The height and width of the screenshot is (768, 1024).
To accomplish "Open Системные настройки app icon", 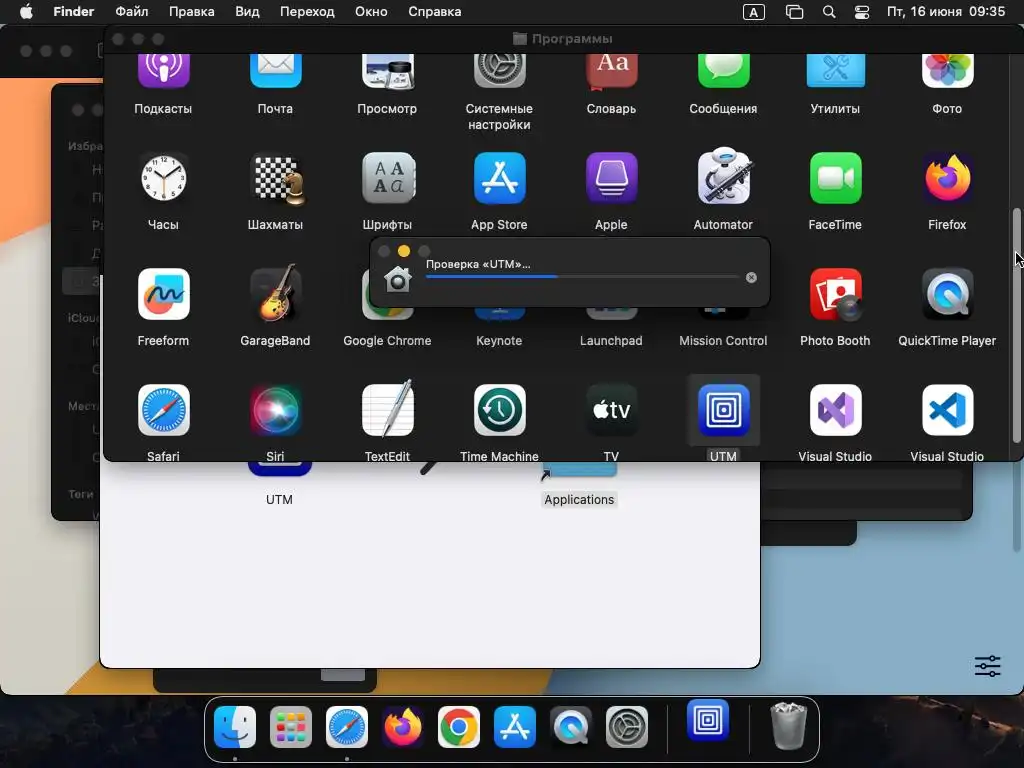I will (500, 71).
